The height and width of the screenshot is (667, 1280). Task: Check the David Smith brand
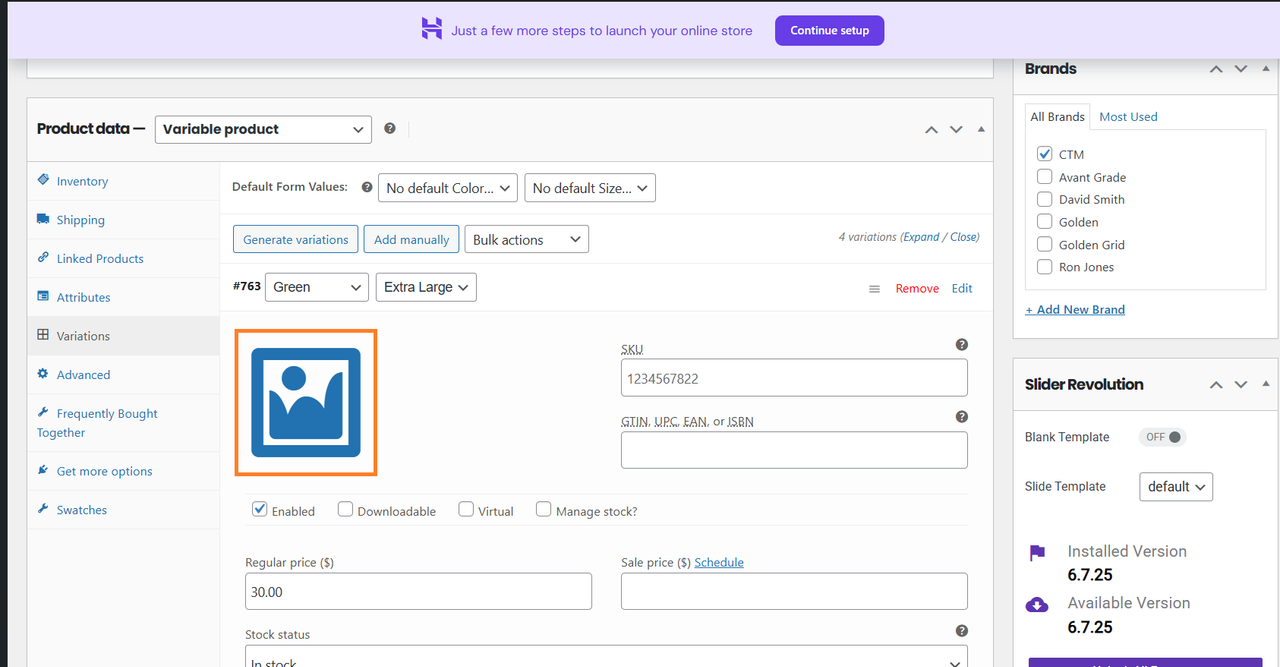point(1044,199)
